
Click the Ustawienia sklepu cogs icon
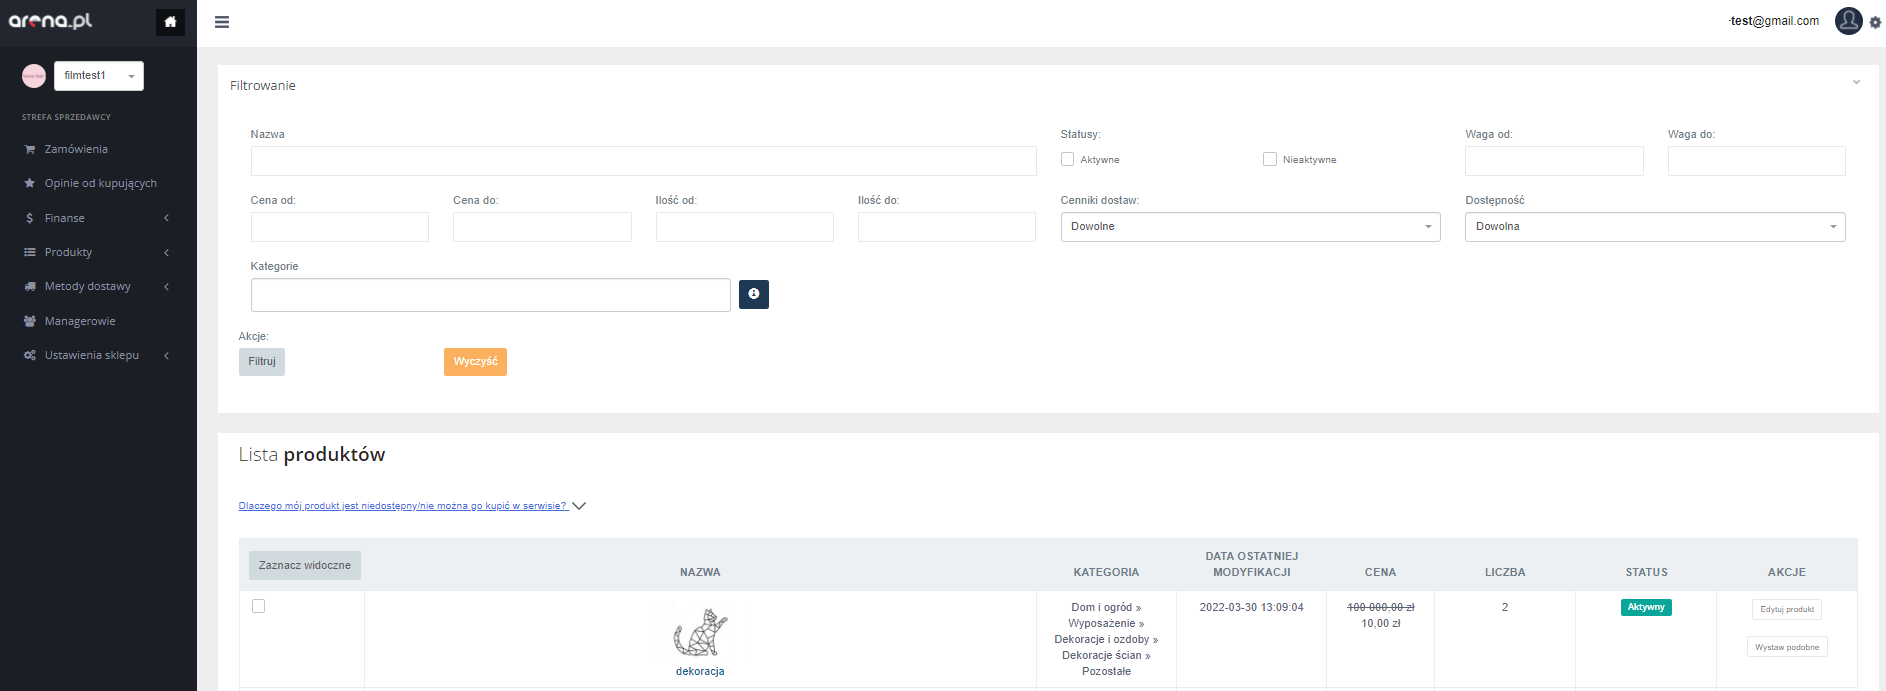click(30, 355)
